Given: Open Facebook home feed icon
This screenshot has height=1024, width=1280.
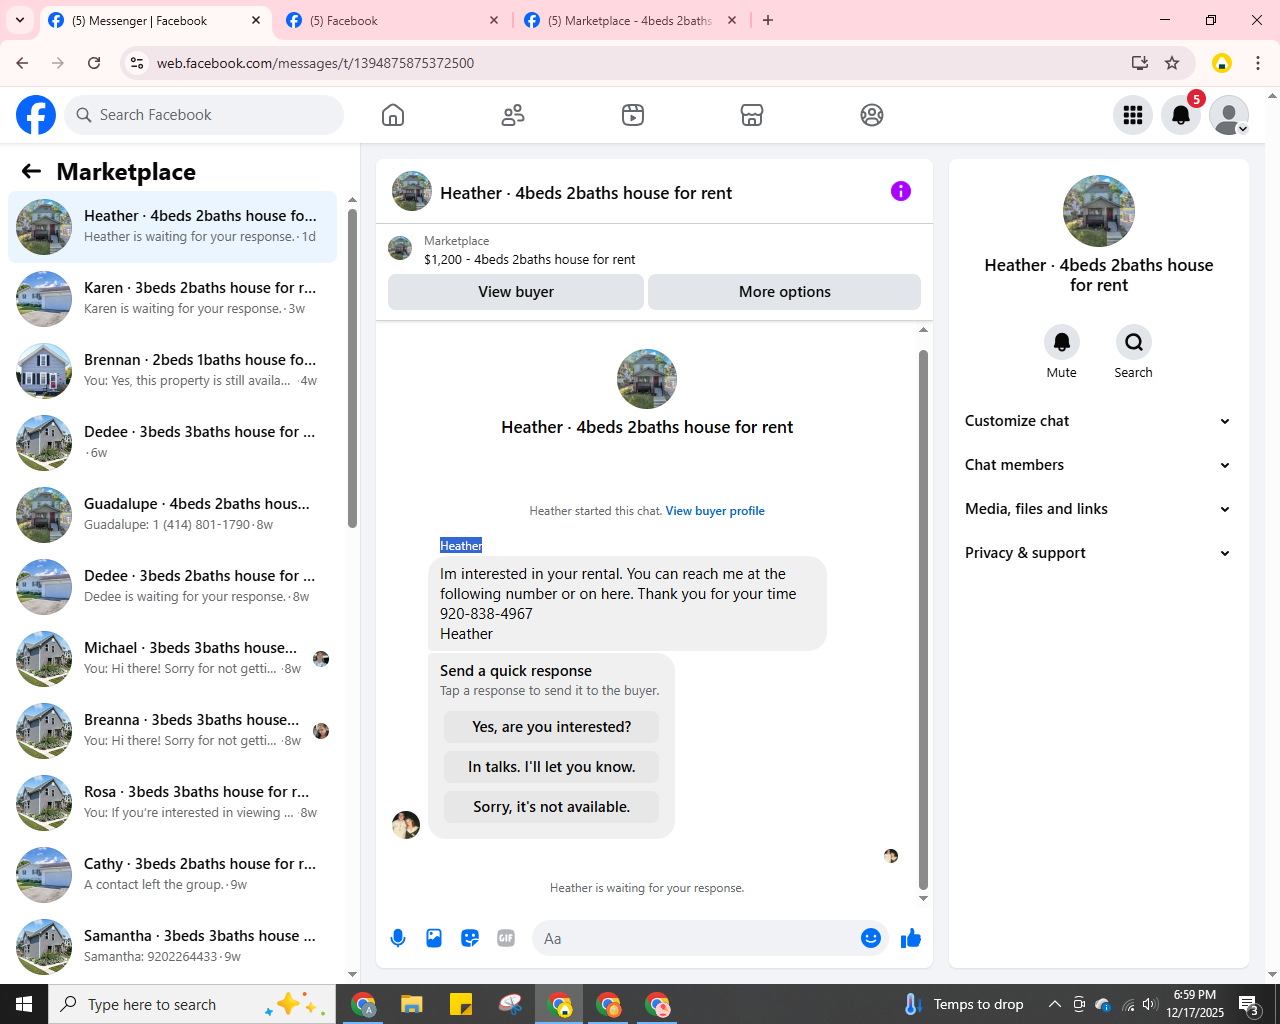Looking at the screenshot, I should 393,115.
